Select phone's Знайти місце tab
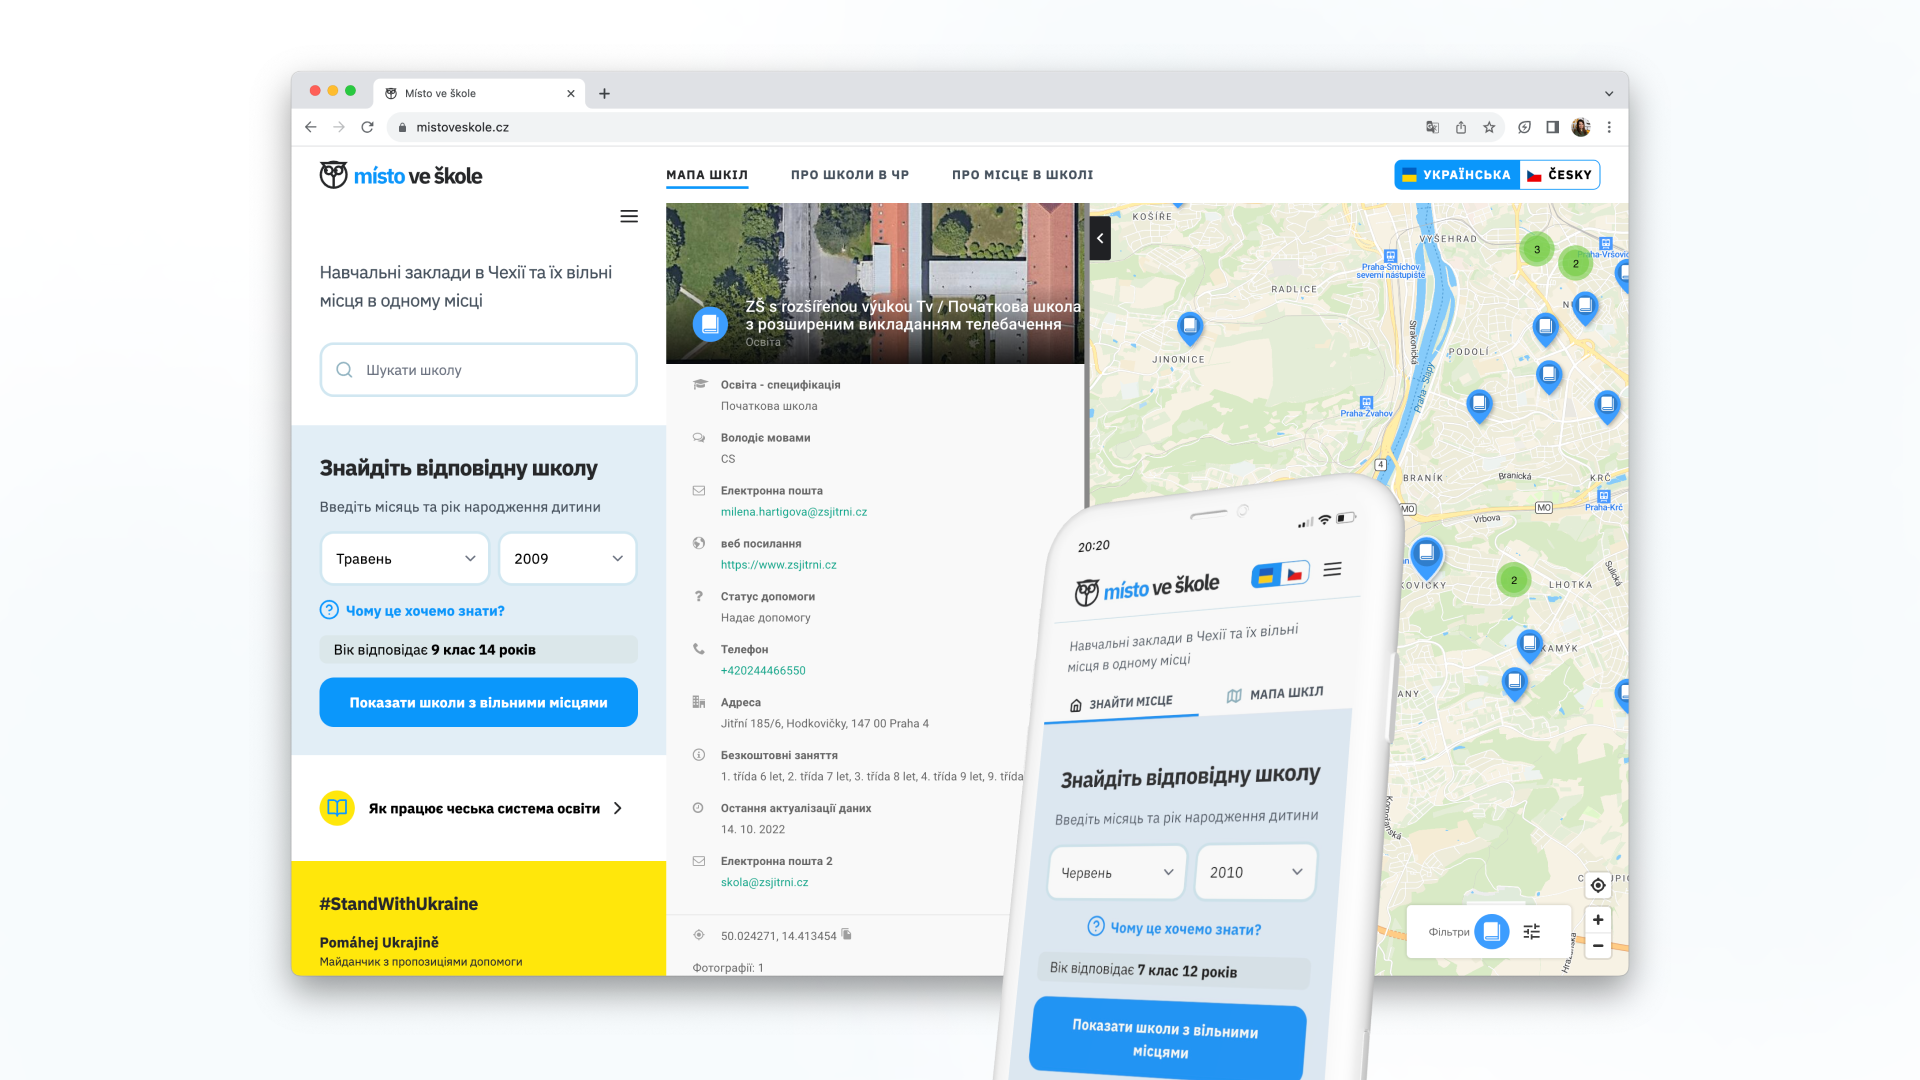The image size is (1920, 1080). [1121, 703]
